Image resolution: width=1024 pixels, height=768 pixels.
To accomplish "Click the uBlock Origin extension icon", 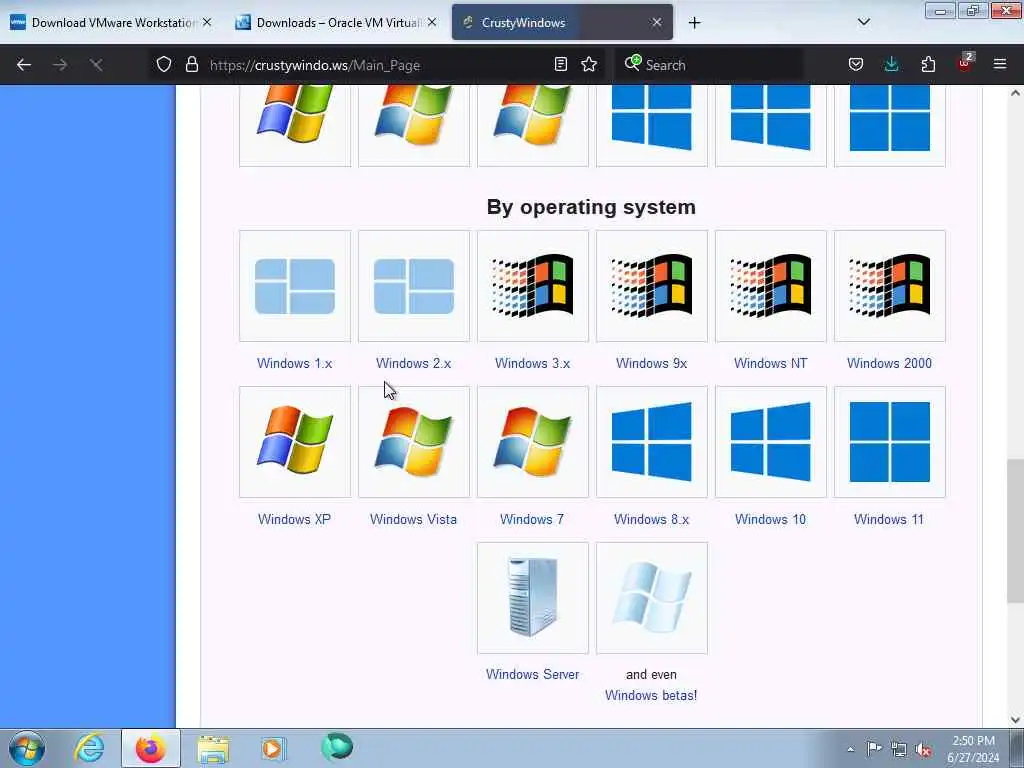I will (x=965, y=63).
